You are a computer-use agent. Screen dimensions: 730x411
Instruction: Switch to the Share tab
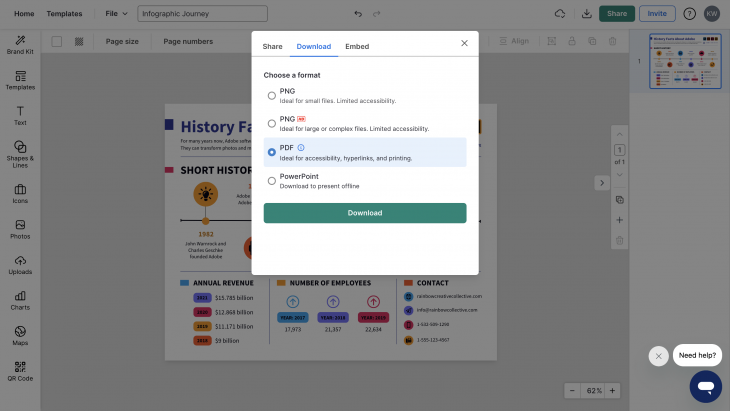(x=272, y=46)
